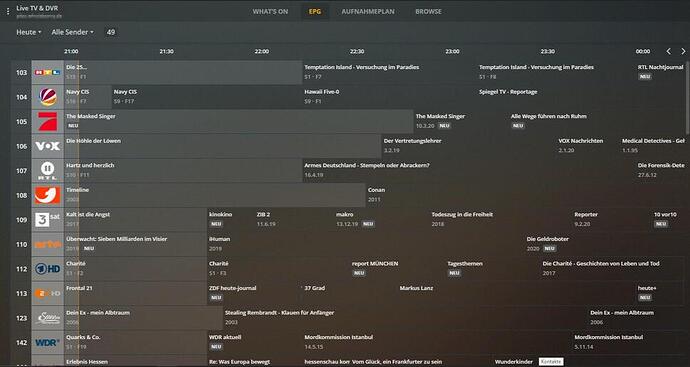Open ZDF heute-journal program
Viewport: 690px width, 367px height.
tap(254, 294)
